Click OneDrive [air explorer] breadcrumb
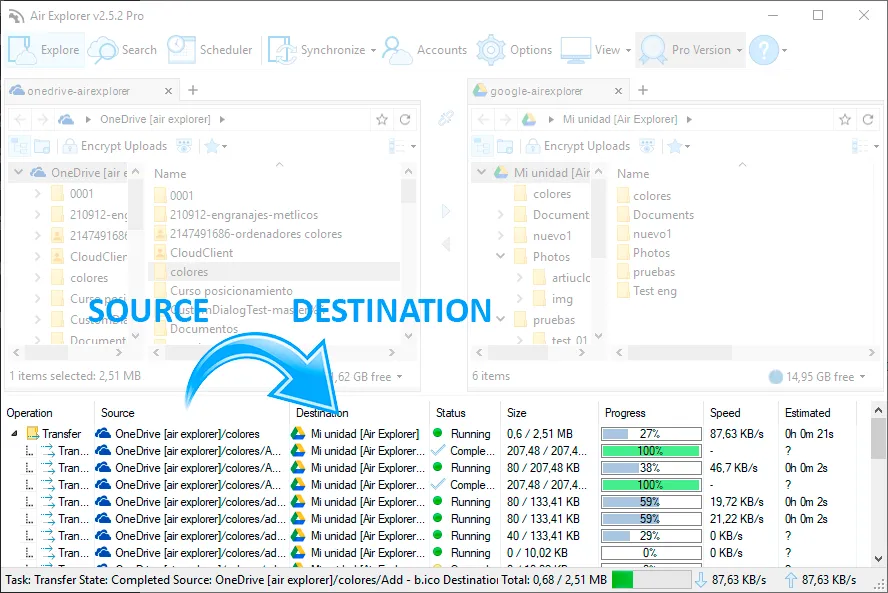The width and height of the screenshot is (888, 593). 155,120
